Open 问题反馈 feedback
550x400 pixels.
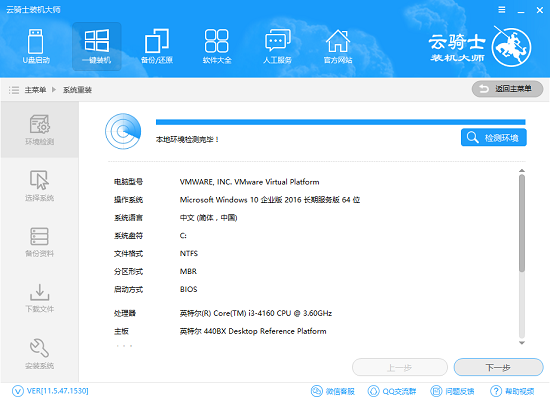coord(452,391)
